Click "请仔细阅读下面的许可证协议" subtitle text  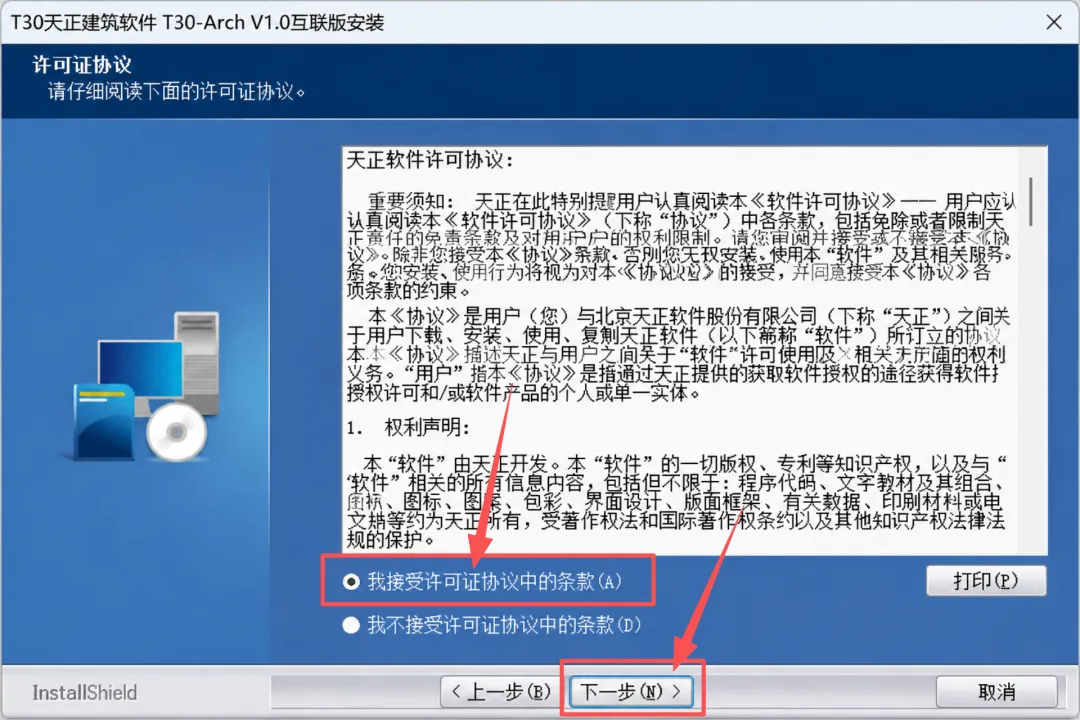(176, 92)
